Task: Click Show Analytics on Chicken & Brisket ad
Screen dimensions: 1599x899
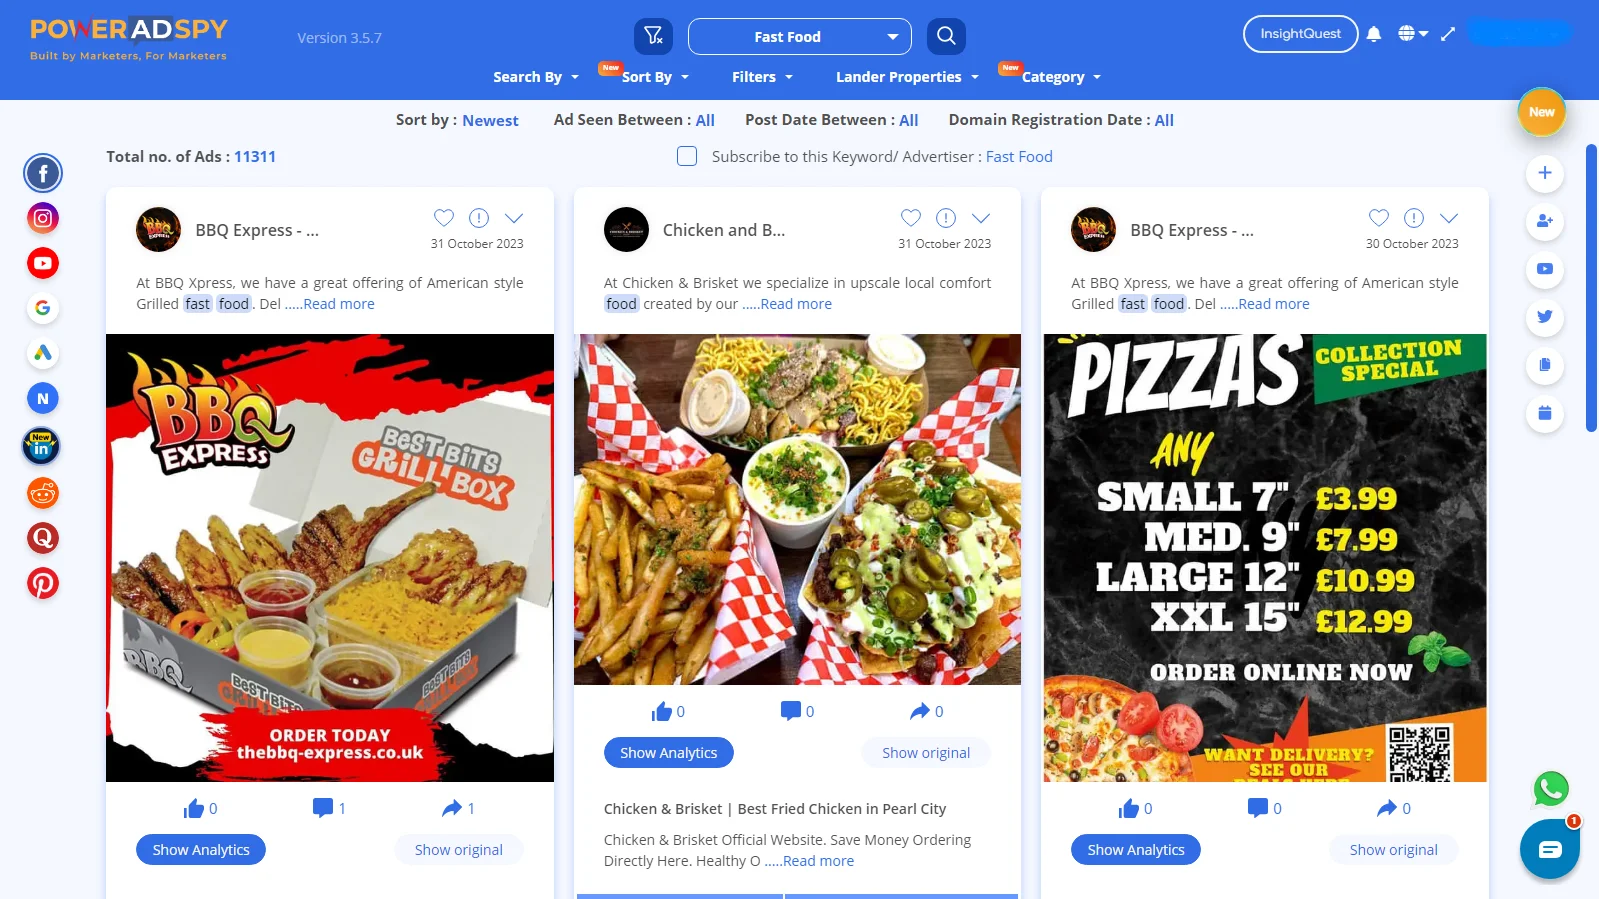Action: pyautogui.click(x=669, y=753)
